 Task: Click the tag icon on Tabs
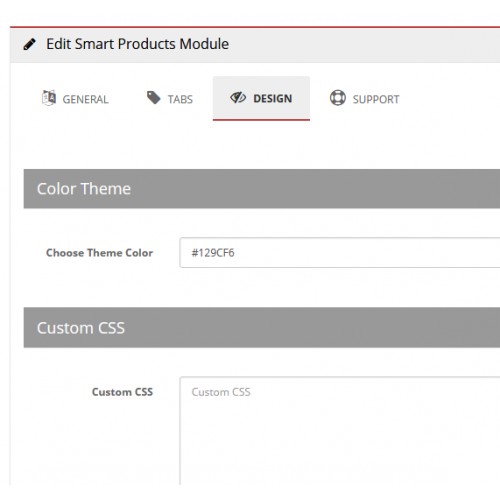154,98
